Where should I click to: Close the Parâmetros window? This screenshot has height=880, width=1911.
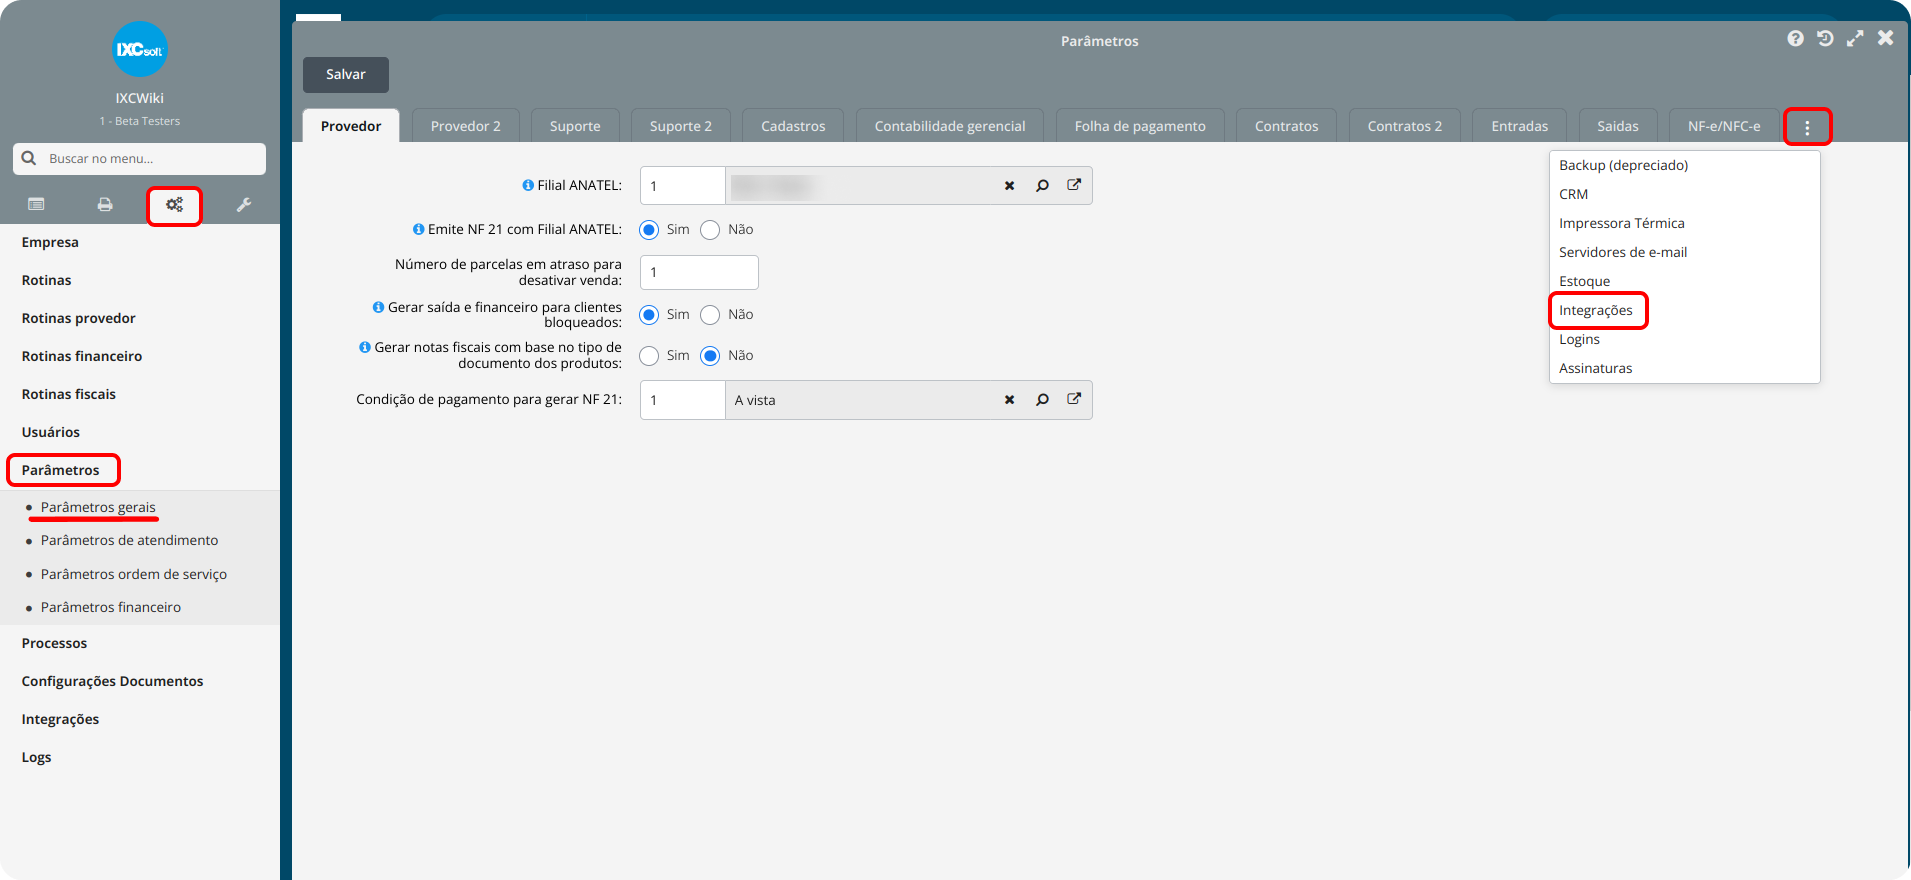[x=1885, y=38]
